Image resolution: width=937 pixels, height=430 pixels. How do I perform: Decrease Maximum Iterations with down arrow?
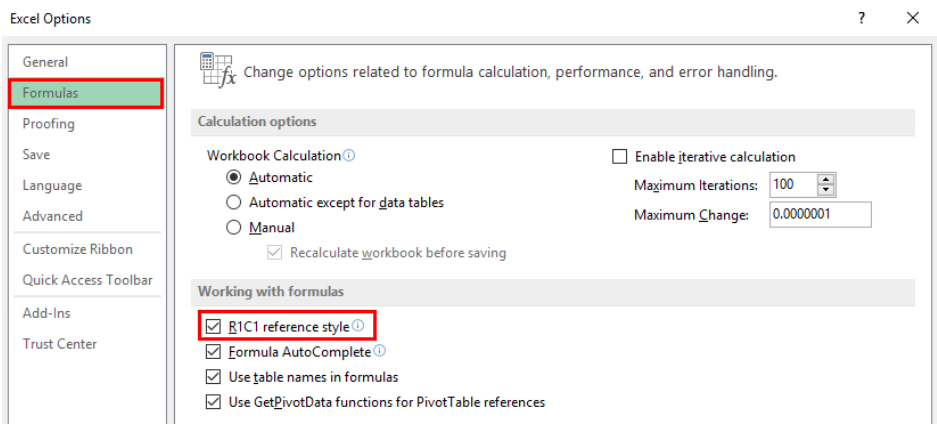point(825,190)
